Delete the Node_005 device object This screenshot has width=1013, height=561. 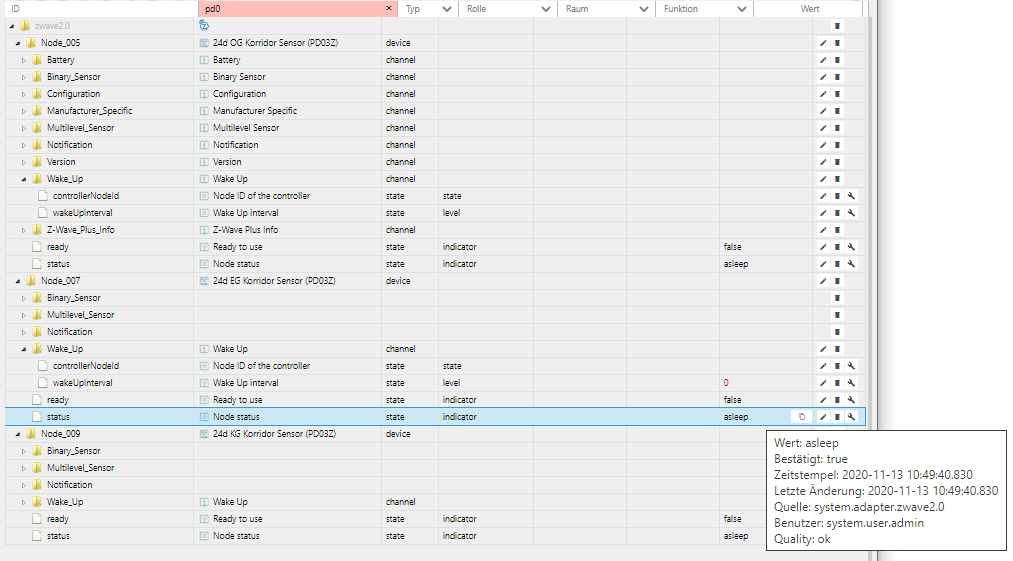pos(837,43)
